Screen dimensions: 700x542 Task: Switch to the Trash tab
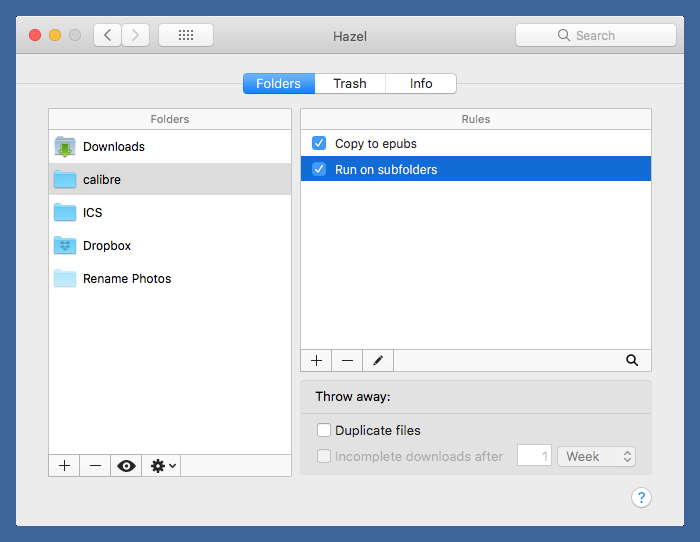350,84
